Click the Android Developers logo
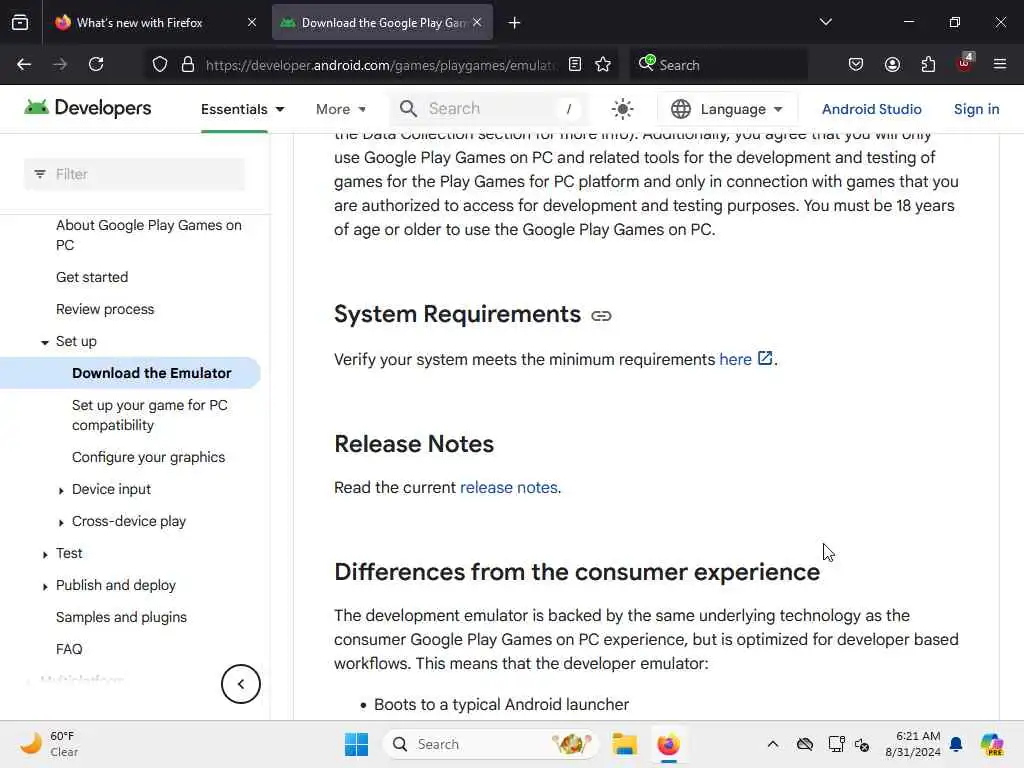The width and height of the screenshot is (1024, 768). tap(88, 108)
